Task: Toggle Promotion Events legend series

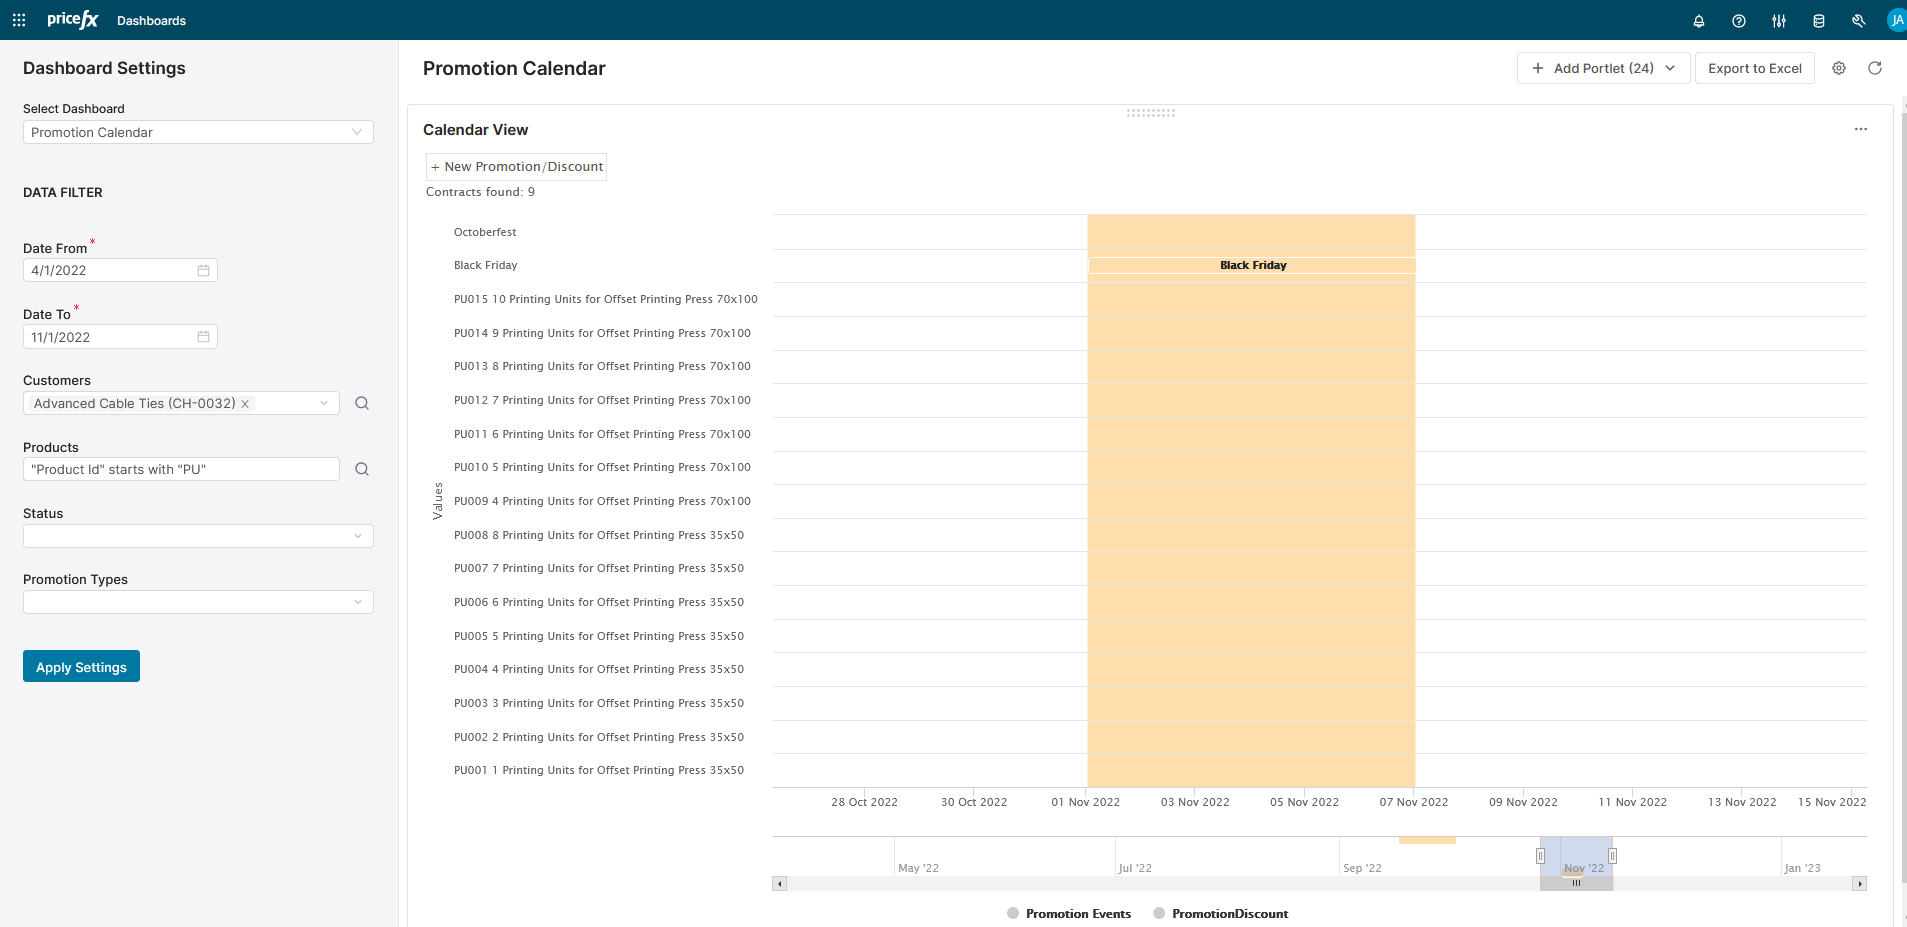Action: pyautogui.click(x=1068, y=913)
